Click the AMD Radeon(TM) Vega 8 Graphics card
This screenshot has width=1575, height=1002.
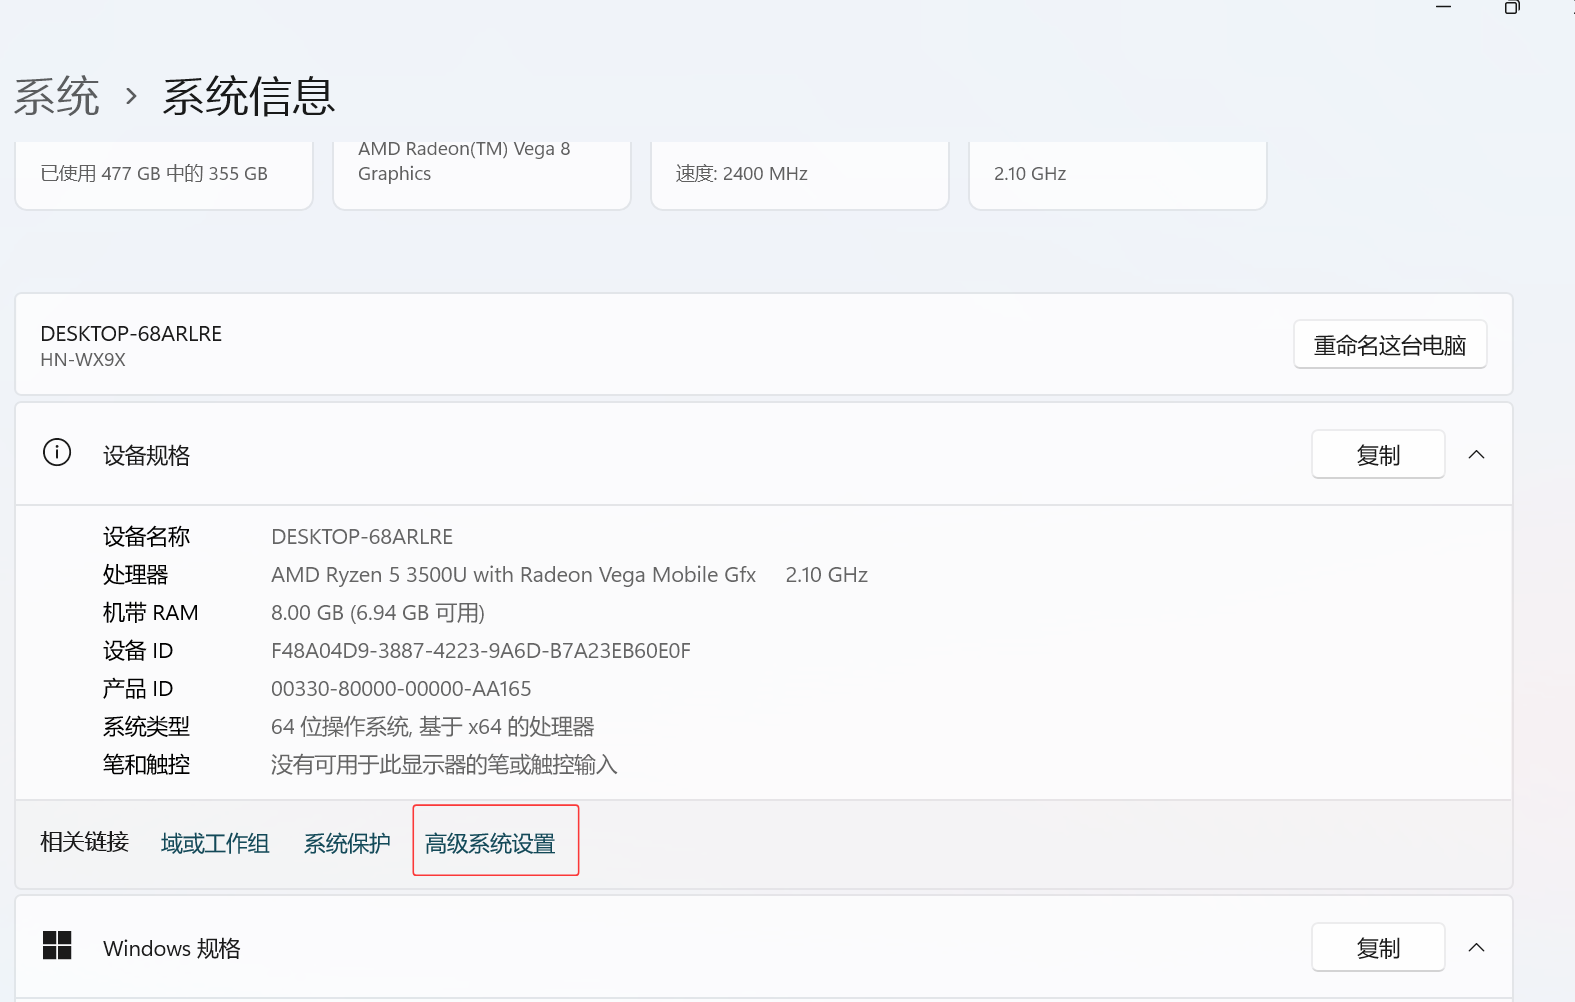tap(482, 175)
